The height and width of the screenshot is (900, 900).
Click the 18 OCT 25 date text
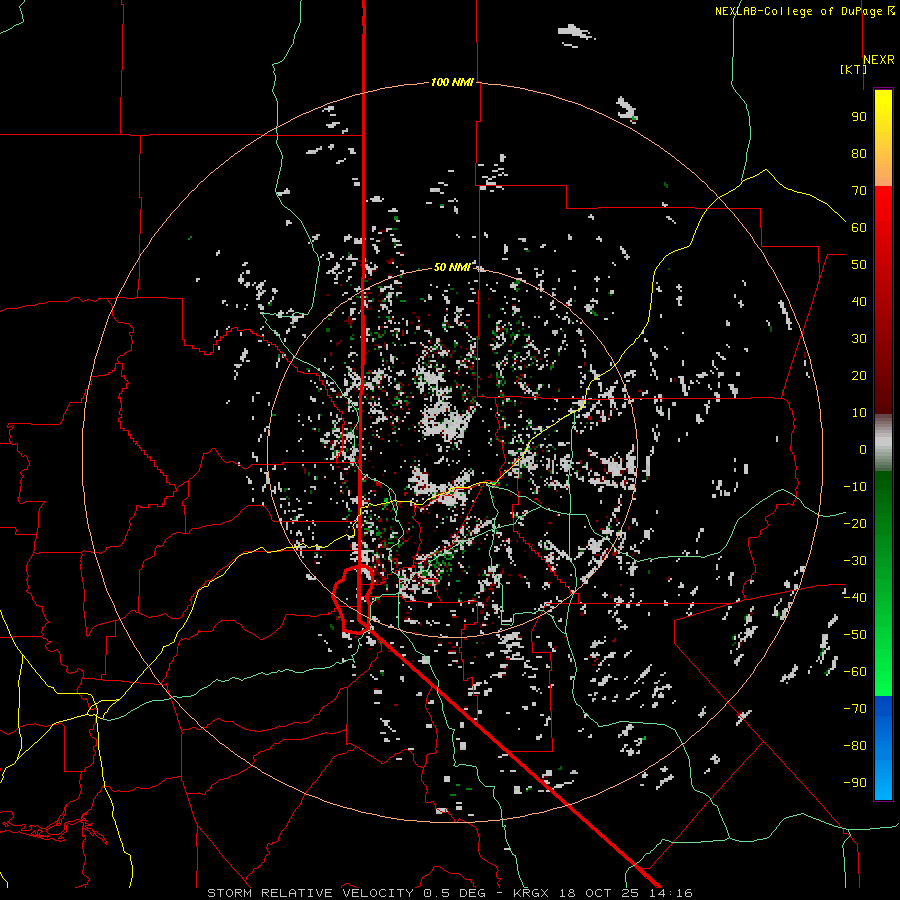(599, 893)
